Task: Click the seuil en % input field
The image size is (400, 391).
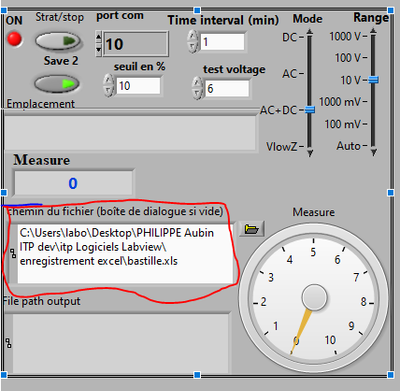Action: click(x=138, y=86)
